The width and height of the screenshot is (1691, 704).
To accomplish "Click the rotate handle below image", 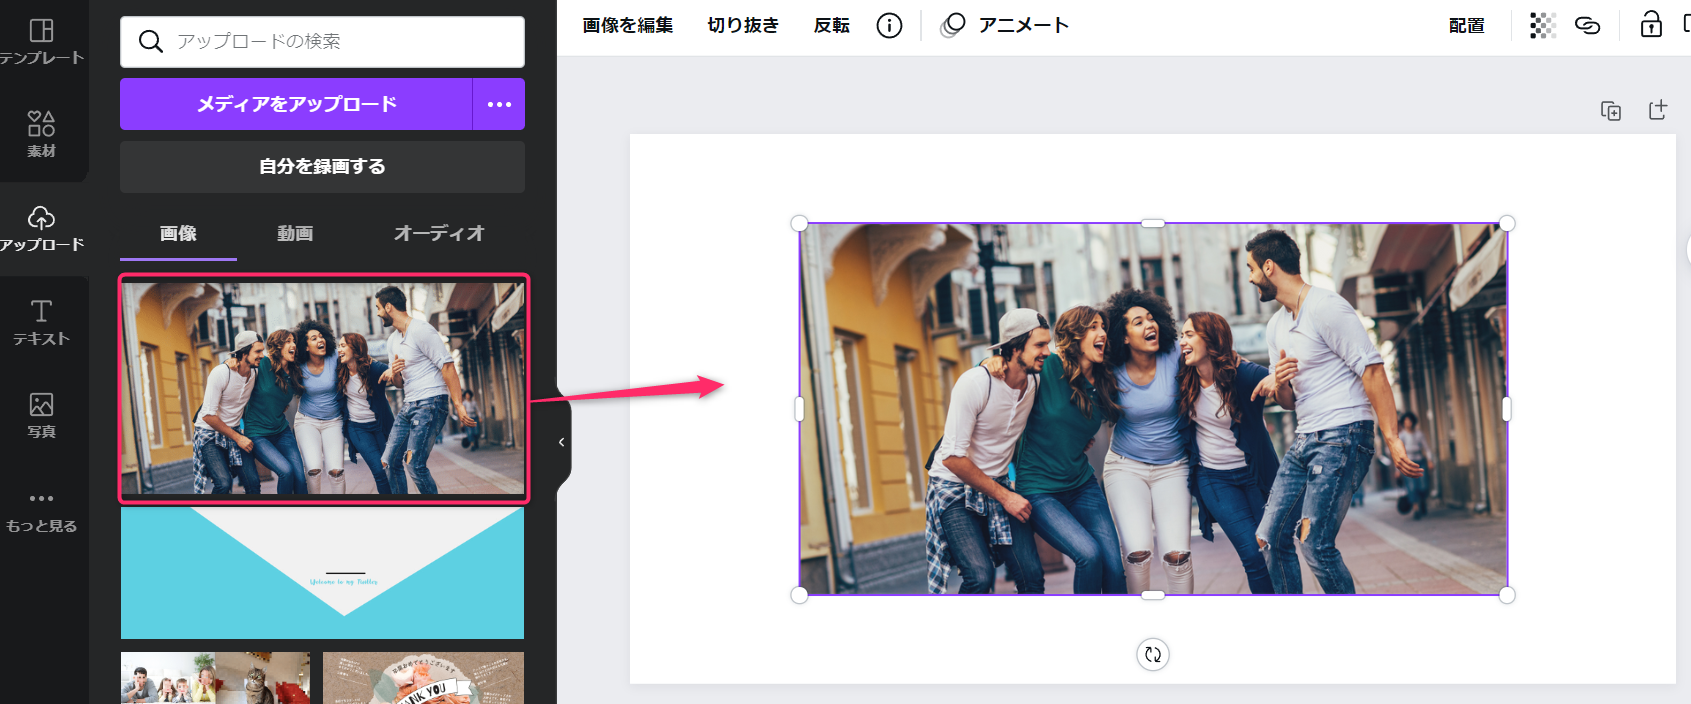I will (1153, 654).
